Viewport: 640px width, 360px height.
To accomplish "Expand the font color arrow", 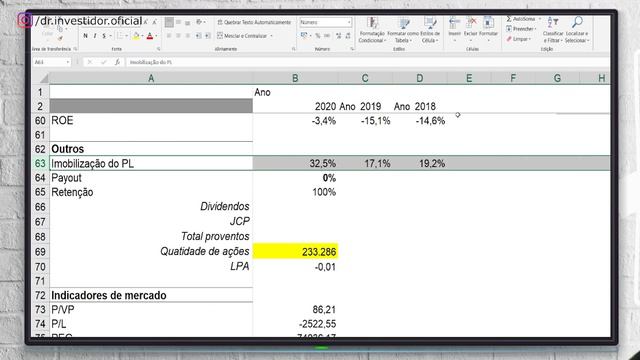I will [156, 36].
